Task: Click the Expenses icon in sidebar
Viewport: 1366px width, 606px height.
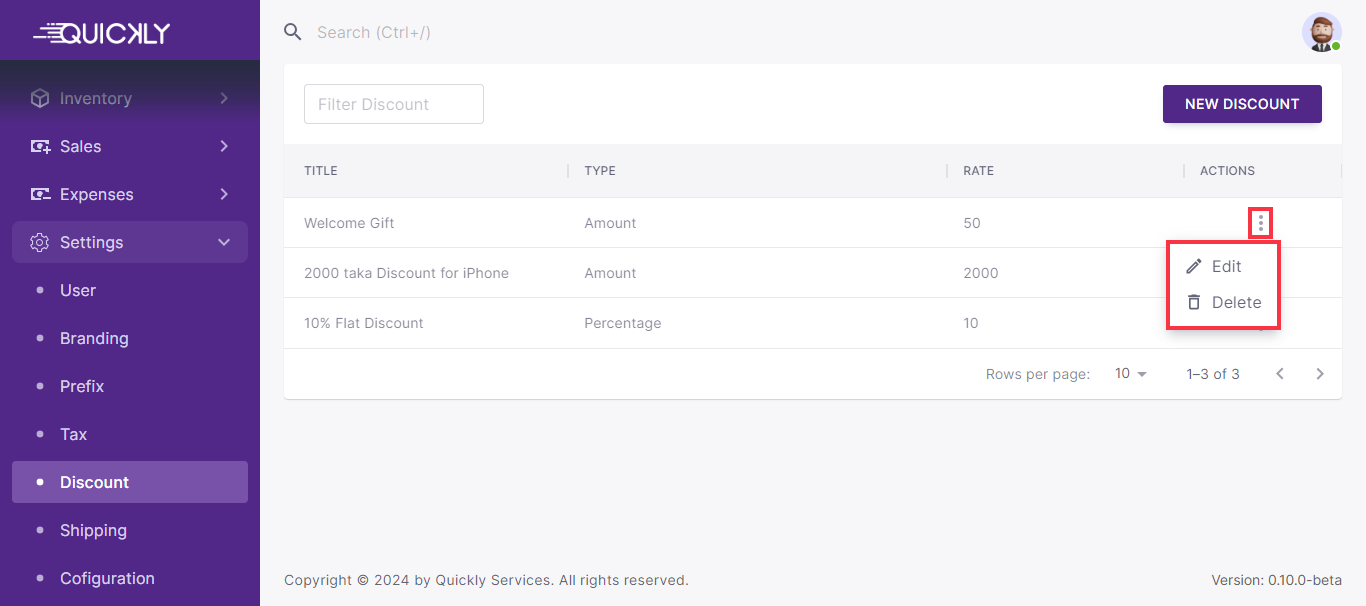Action: pyautogui.click(x=40, y=194)
